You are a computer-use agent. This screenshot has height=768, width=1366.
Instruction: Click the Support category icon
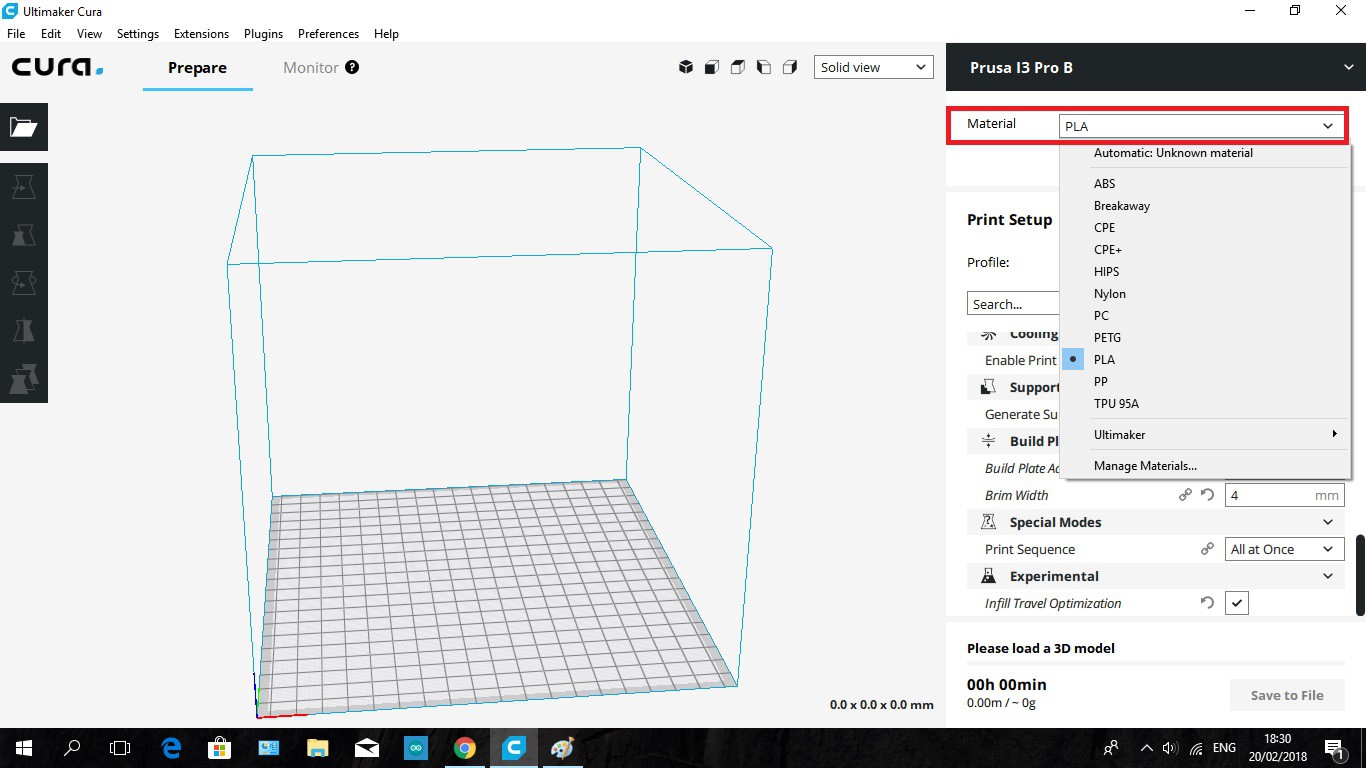pos(988,387)
